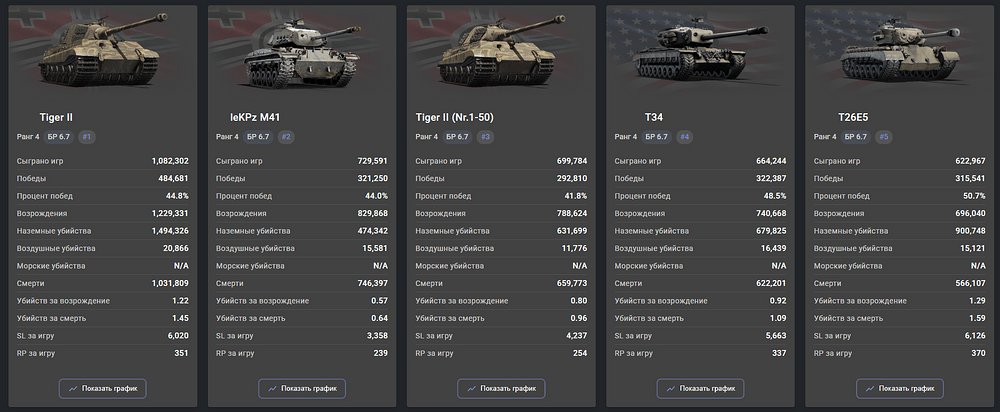
Task: Open the T26E5 tank picture
Action: [899, 50]
